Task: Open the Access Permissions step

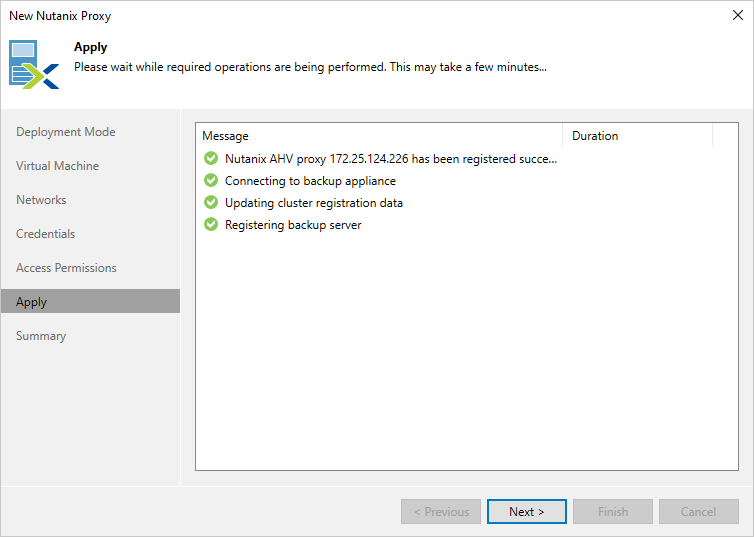Action: coord(66,268)
